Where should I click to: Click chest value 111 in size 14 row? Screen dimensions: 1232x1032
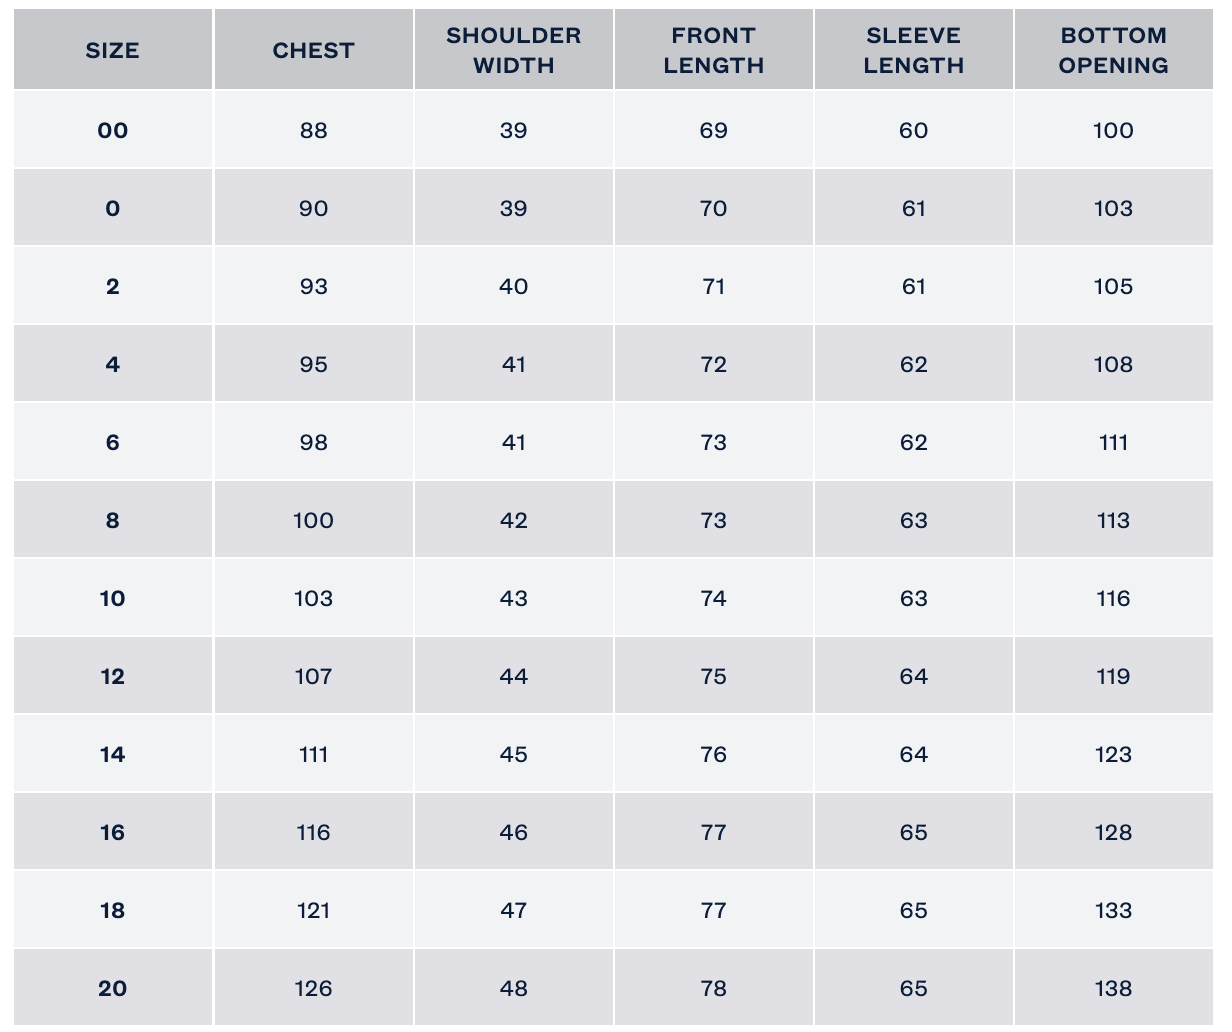[x=313, y=754]
